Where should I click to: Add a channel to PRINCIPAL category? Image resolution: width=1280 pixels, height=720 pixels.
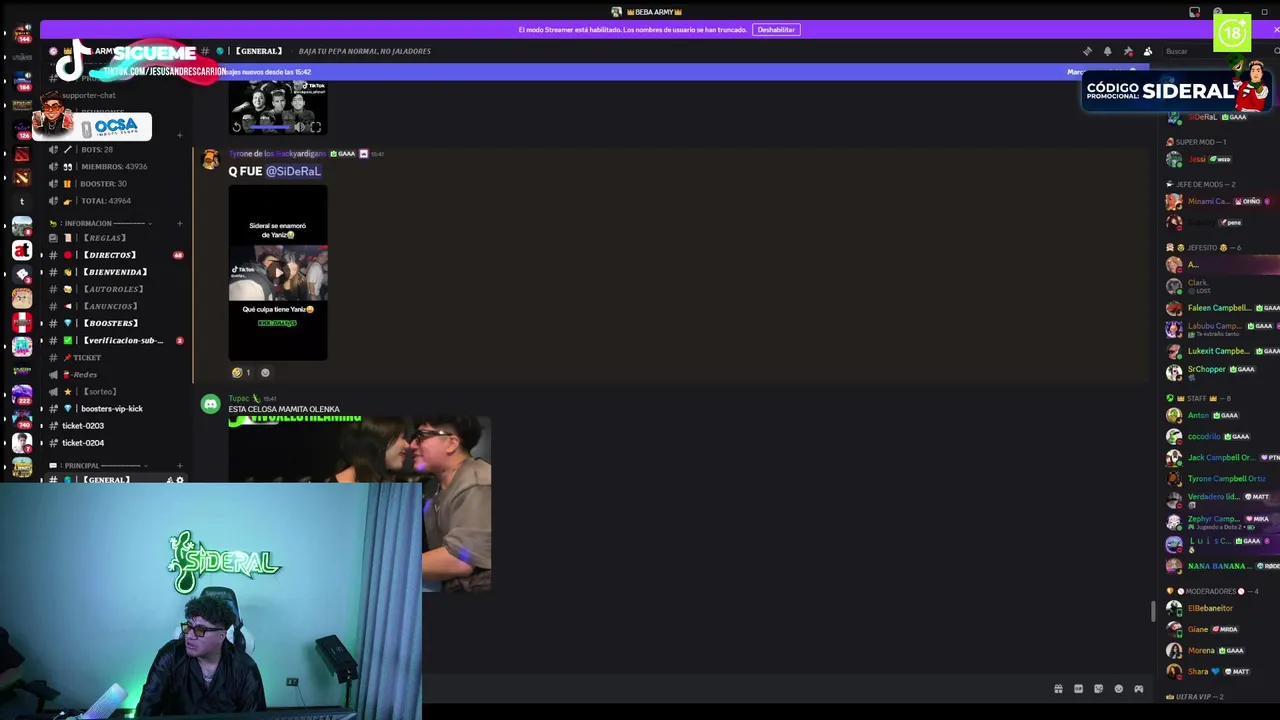[x=180, y=466]
